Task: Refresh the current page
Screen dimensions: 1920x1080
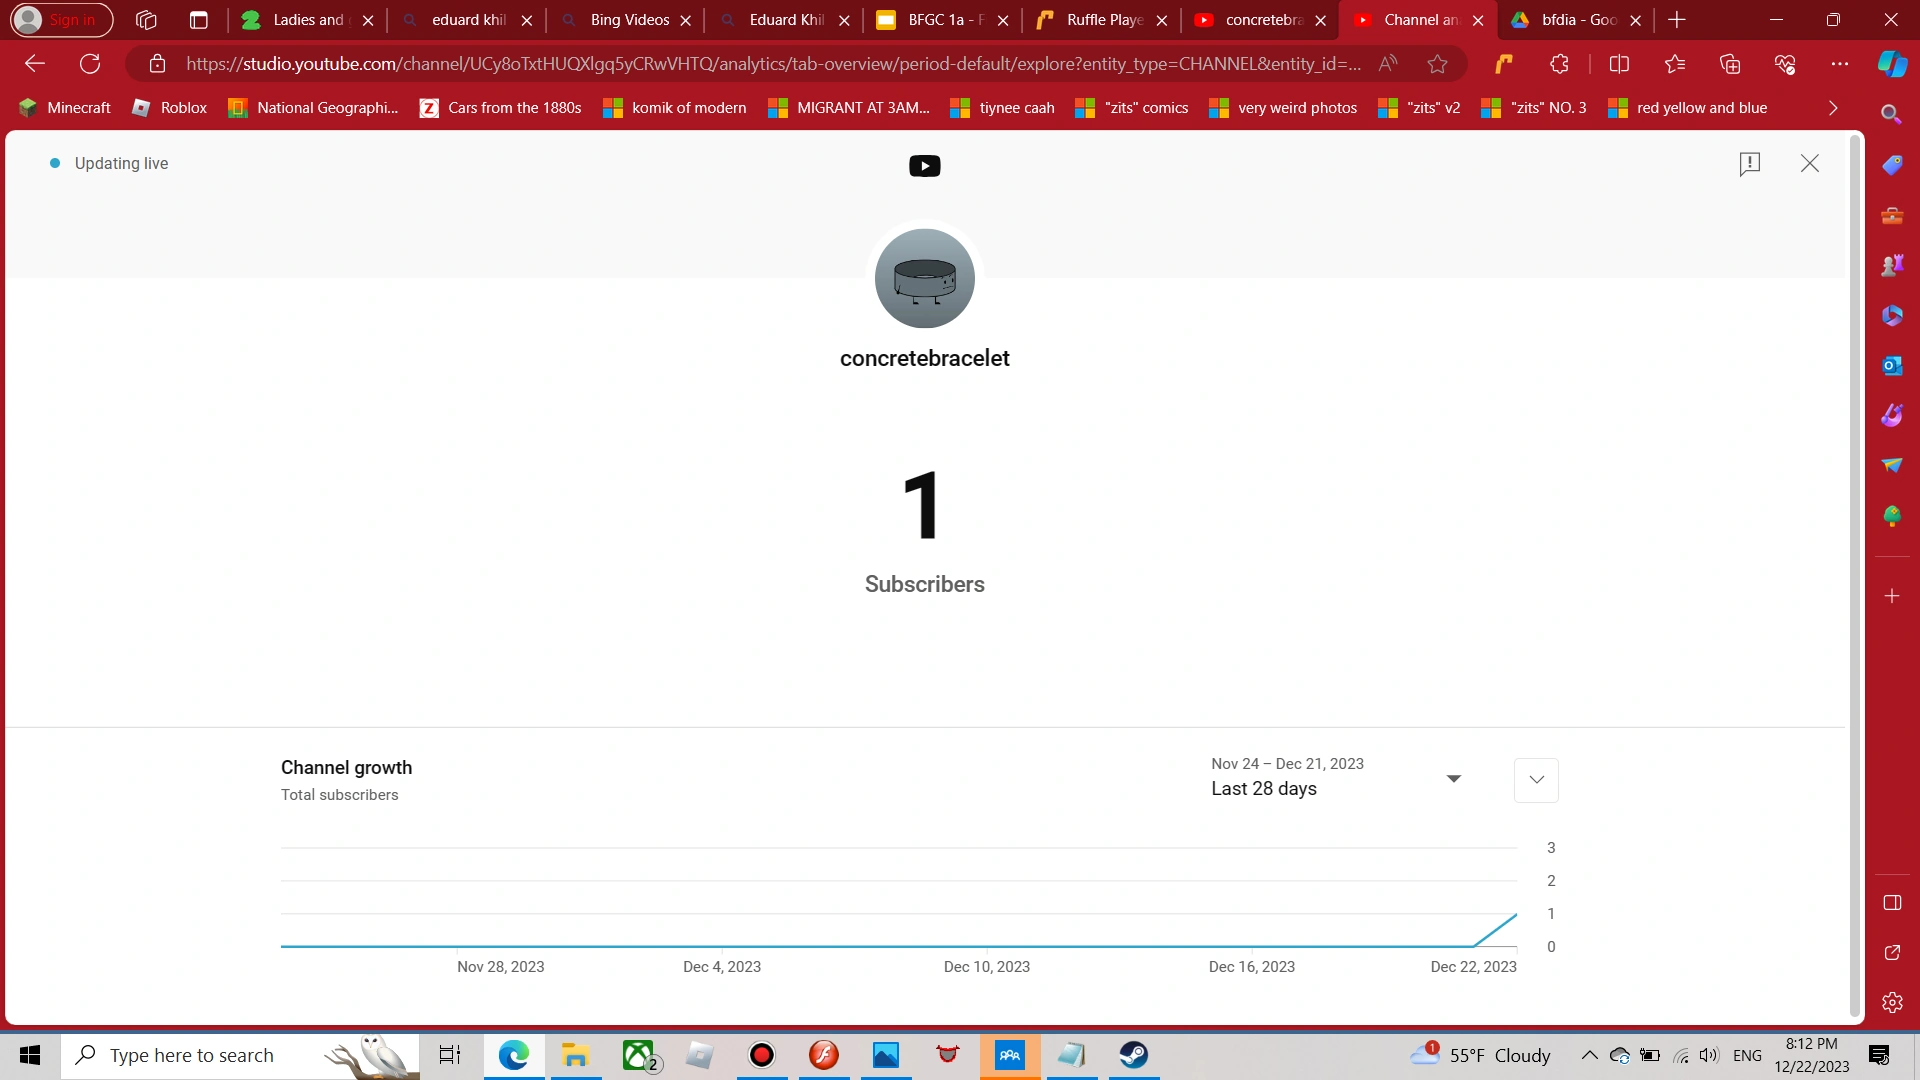Action: pos(90,64)
